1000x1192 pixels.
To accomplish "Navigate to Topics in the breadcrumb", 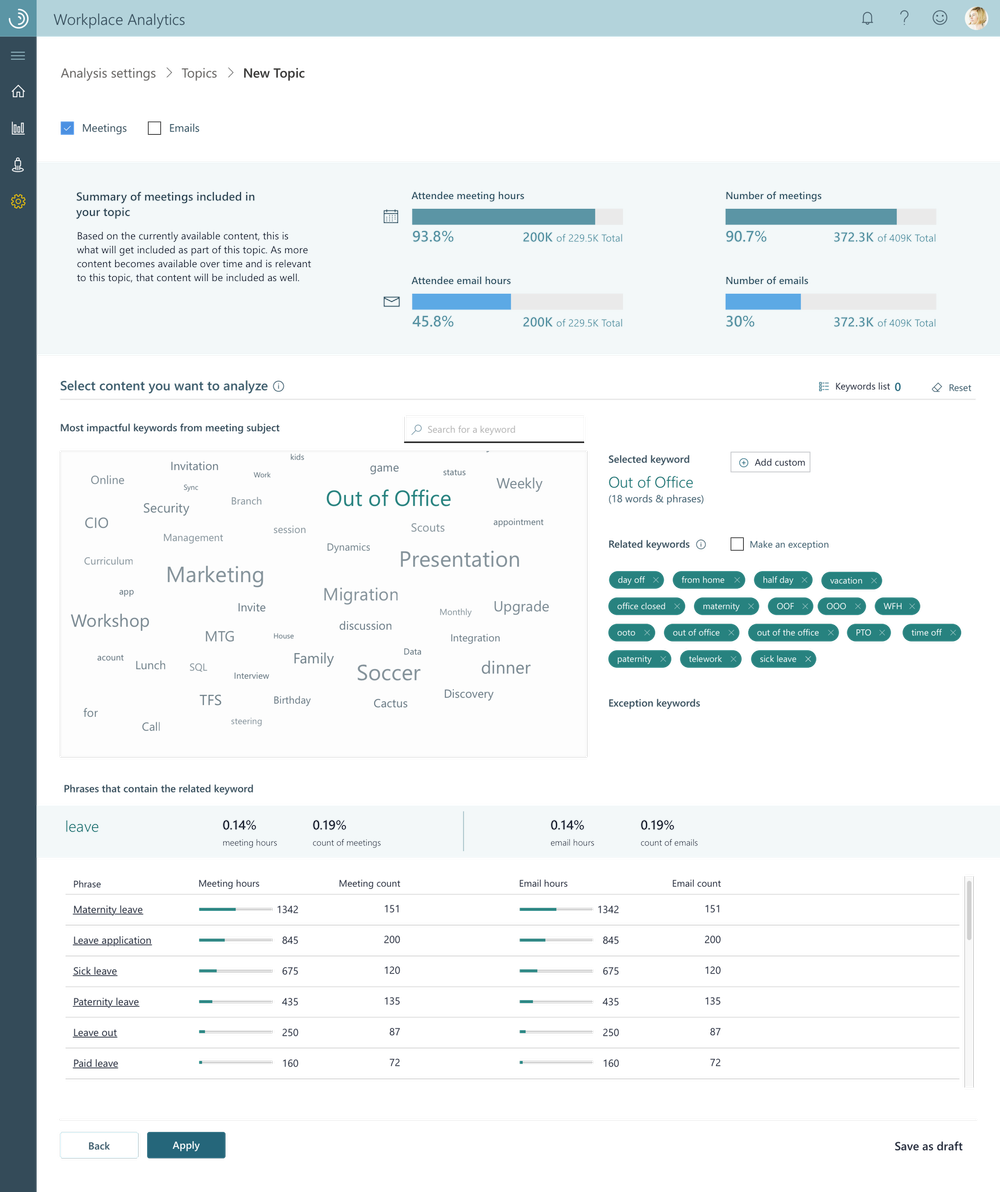I will (x=198, y=73).
